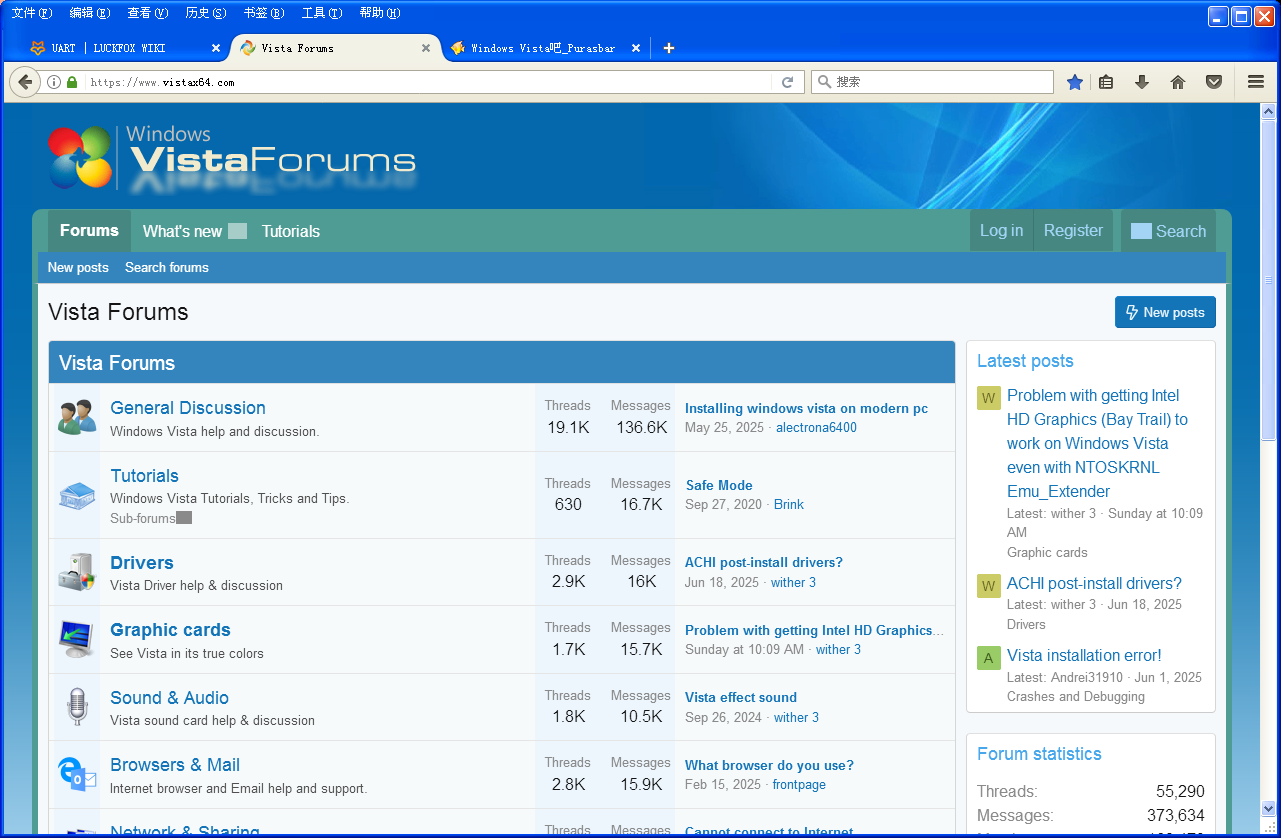The height and width of the screenshot is (838, 1281).
Task: Click the vertical scrollbar down arrow
Action: pos(1269,808)
